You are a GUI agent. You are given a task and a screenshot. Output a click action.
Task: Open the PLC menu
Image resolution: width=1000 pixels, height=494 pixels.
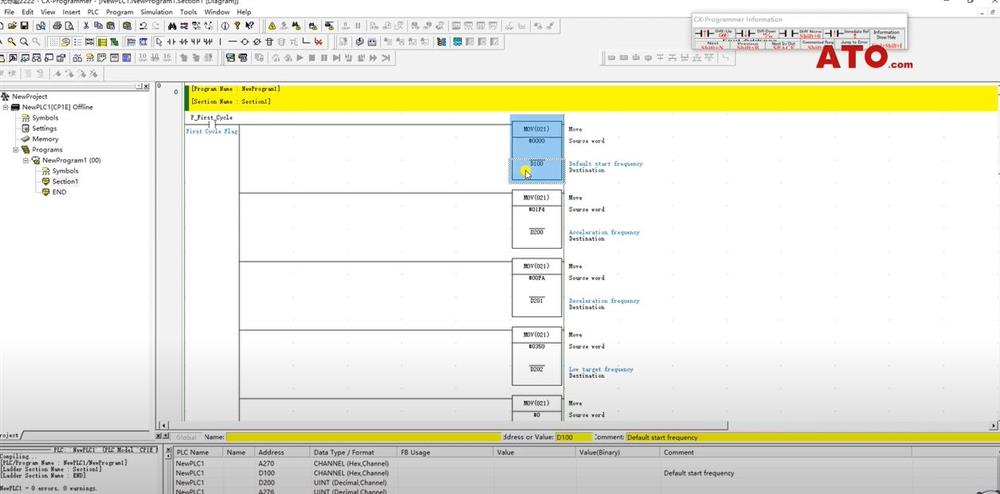[95, 12]
